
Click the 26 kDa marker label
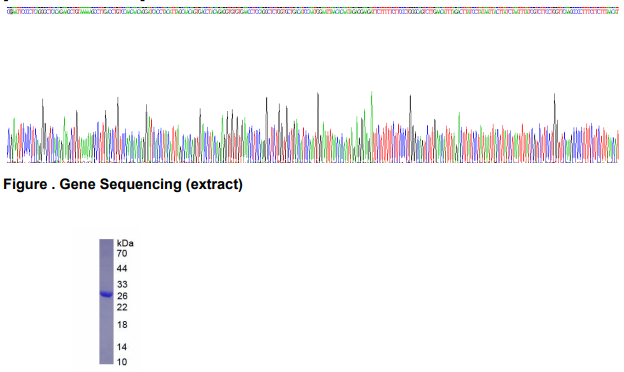[x=122, y=296]
